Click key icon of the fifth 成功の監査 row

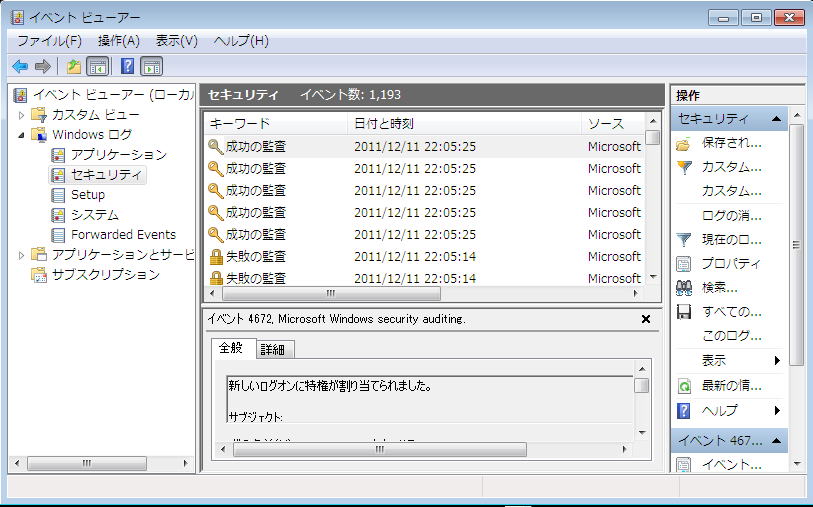click(215, 235)
